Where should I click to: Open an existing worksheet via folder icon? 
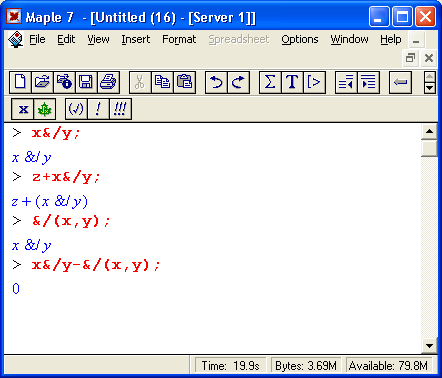tap(42, 82)
